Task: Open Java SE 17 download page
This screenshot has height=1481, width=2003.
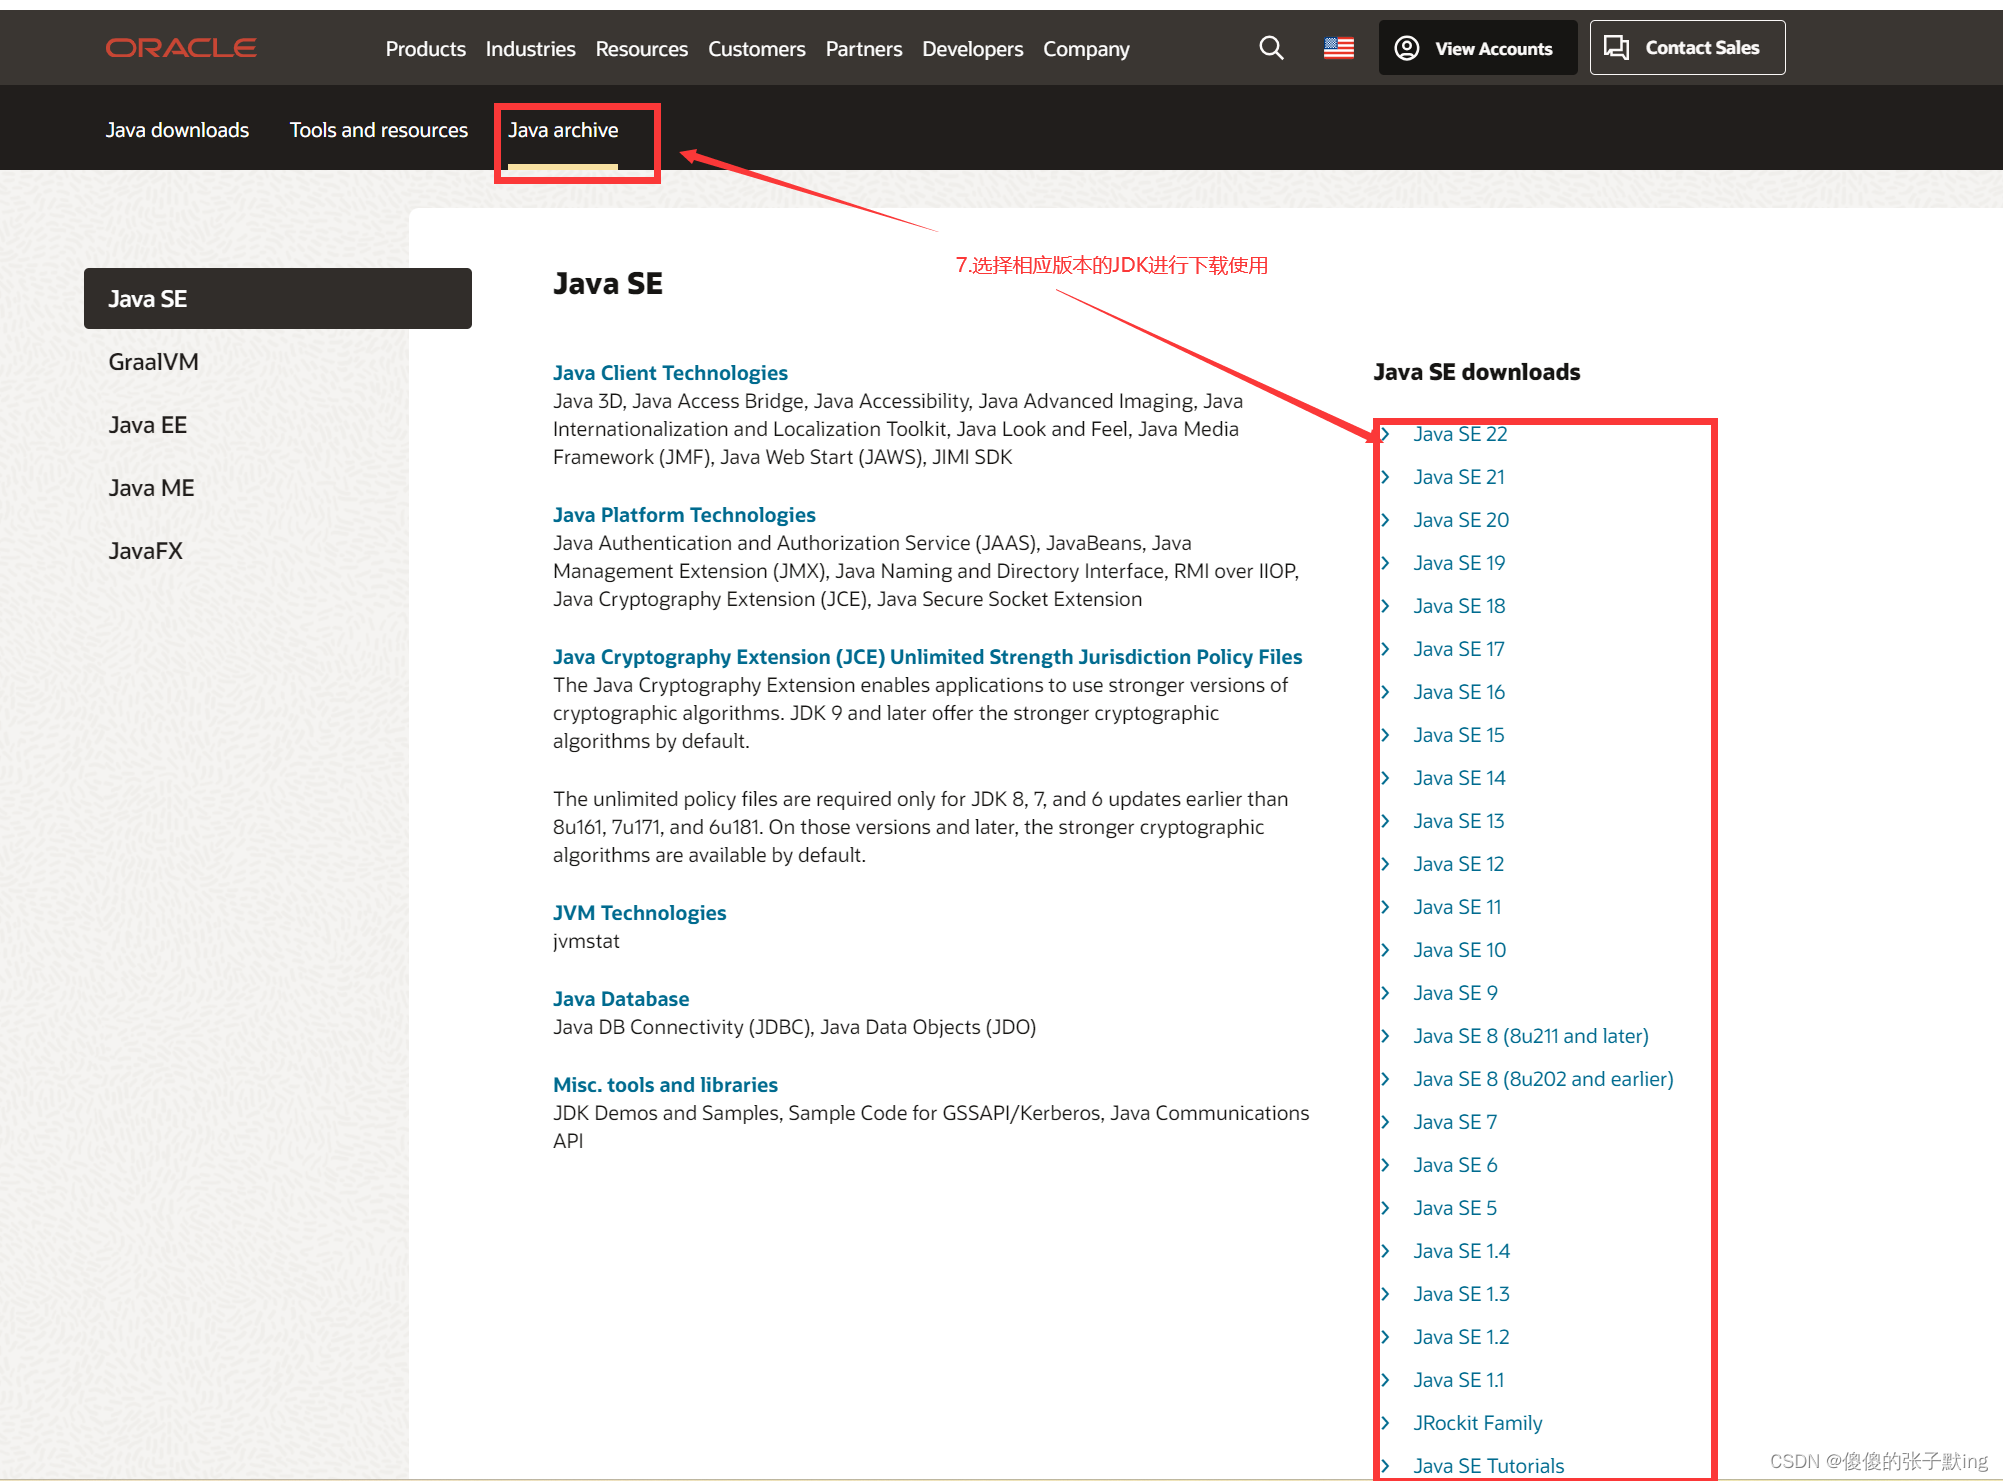Action: tap(1459, 649)
